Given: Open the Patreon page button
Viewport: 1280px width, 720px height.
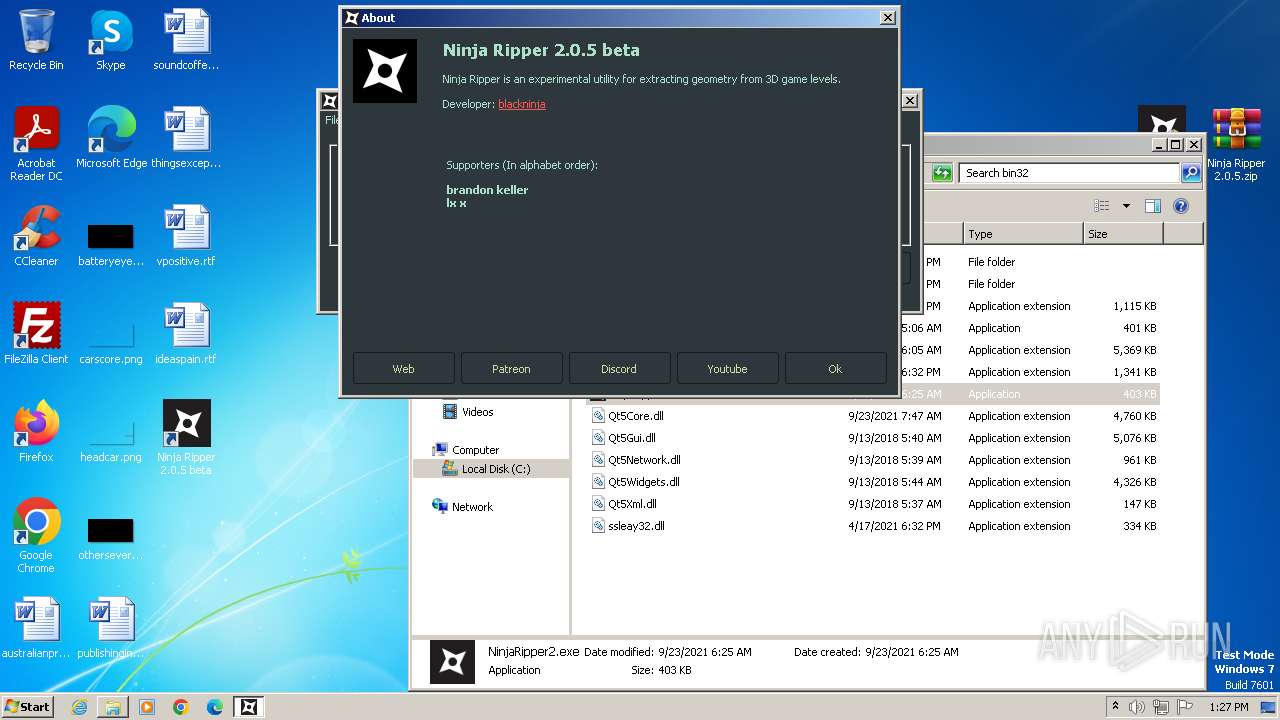Looking at the screenshot, I should pyautogui.click(x=511, y=369).
